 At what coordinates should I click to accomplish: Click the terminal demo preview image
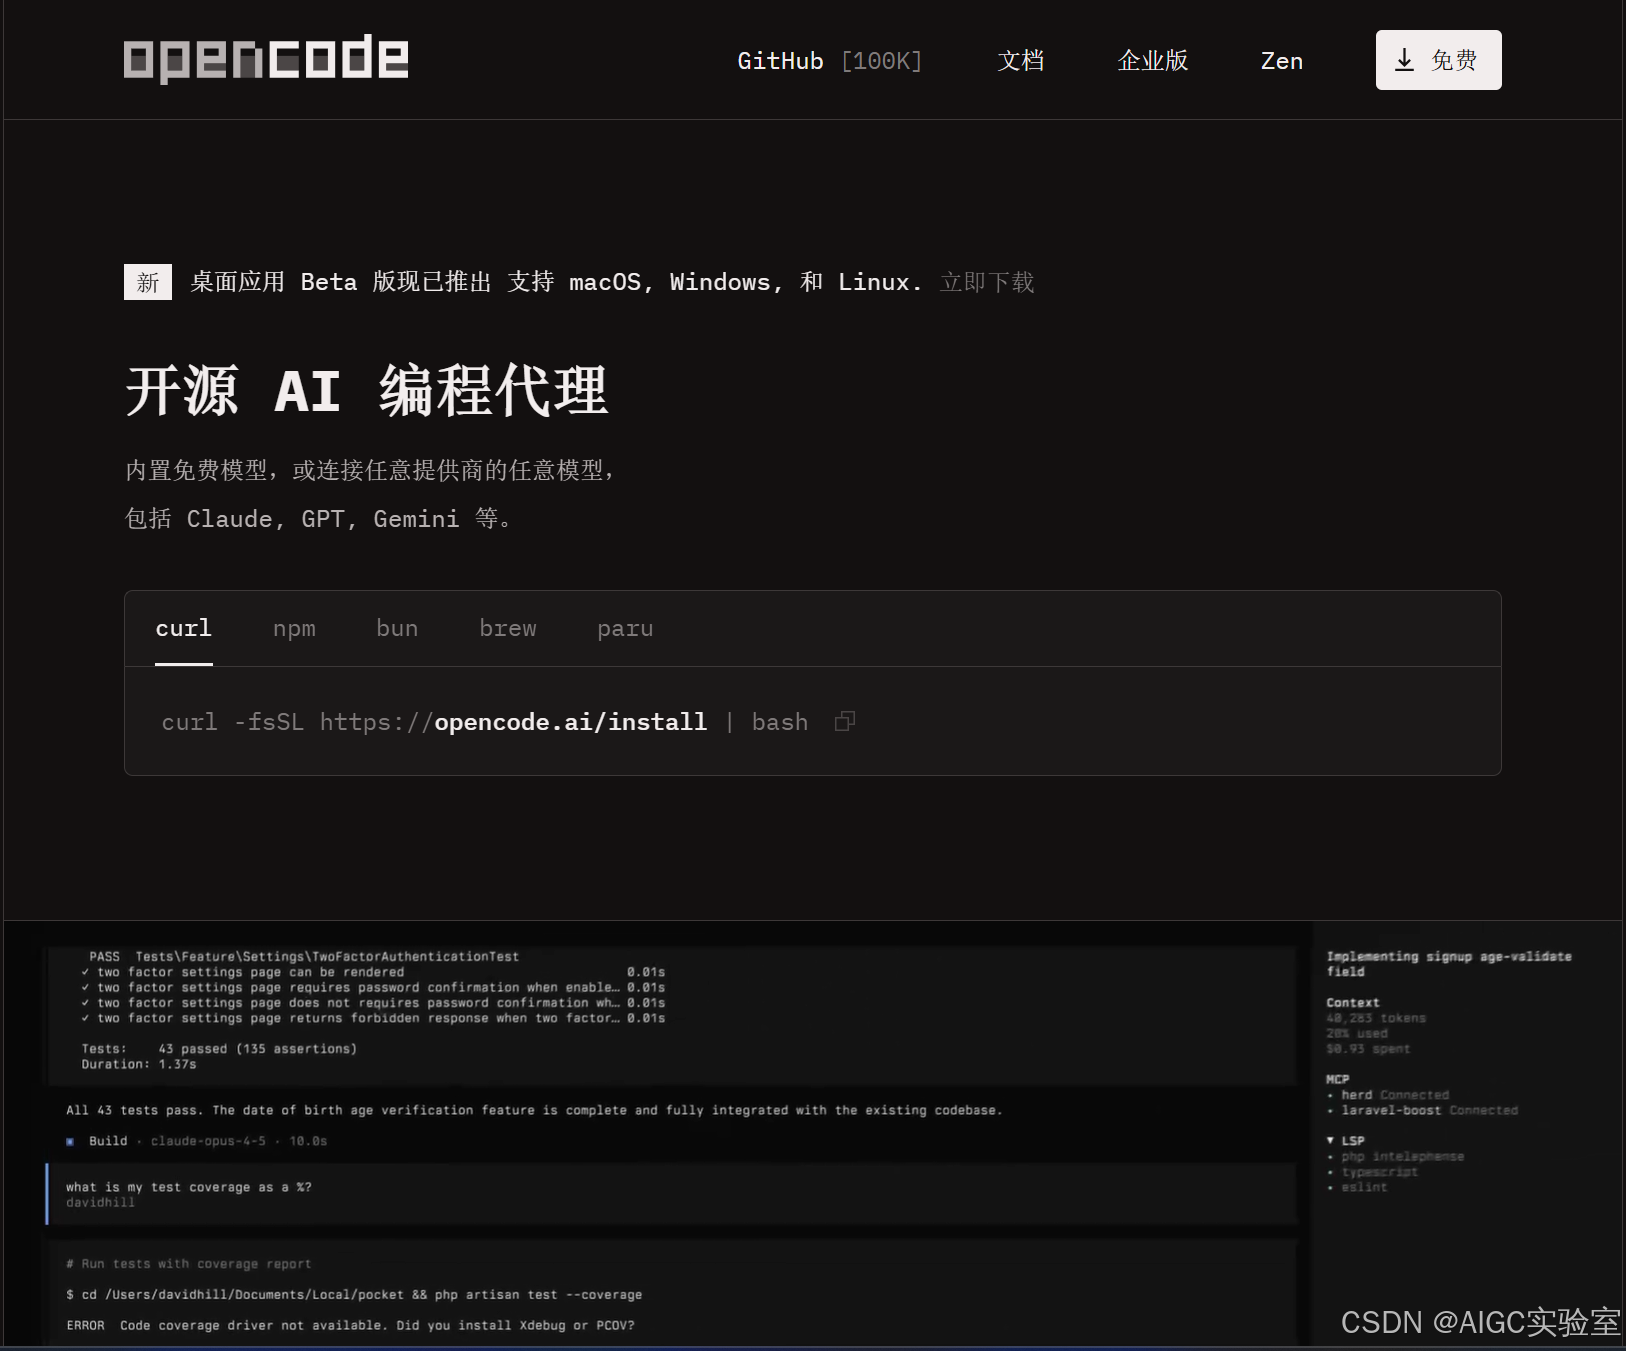click(x=813, y=1134)
